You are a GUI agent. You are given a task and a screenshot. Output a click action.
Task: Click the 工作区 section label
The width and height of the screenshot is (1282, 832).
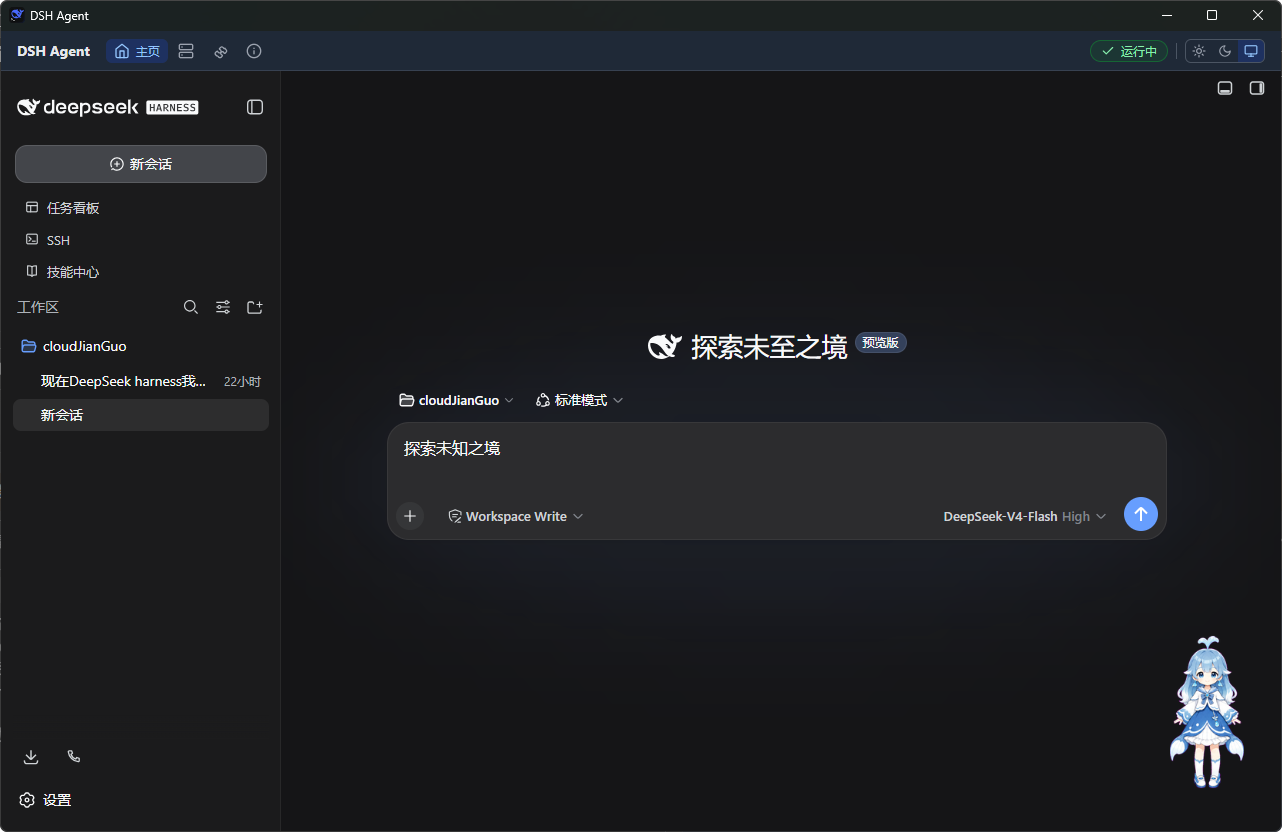38,307
